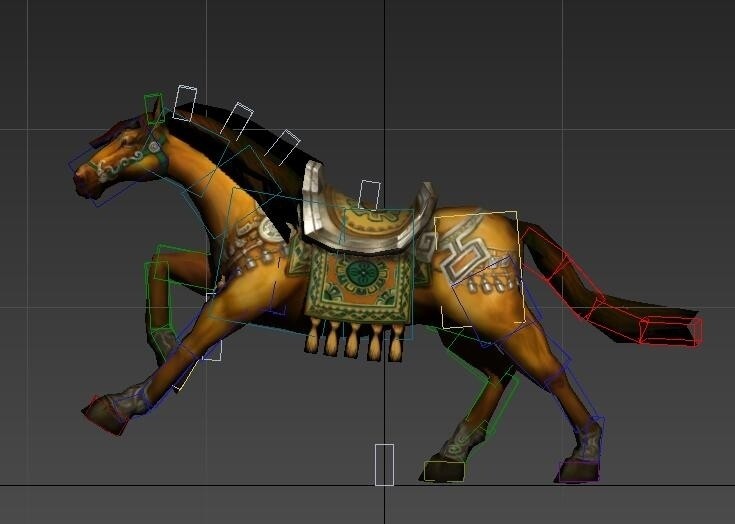This screenshot has height=524, width=735.
Task: Select the red bone on the extended front hoof
Action: pos(106,415)
